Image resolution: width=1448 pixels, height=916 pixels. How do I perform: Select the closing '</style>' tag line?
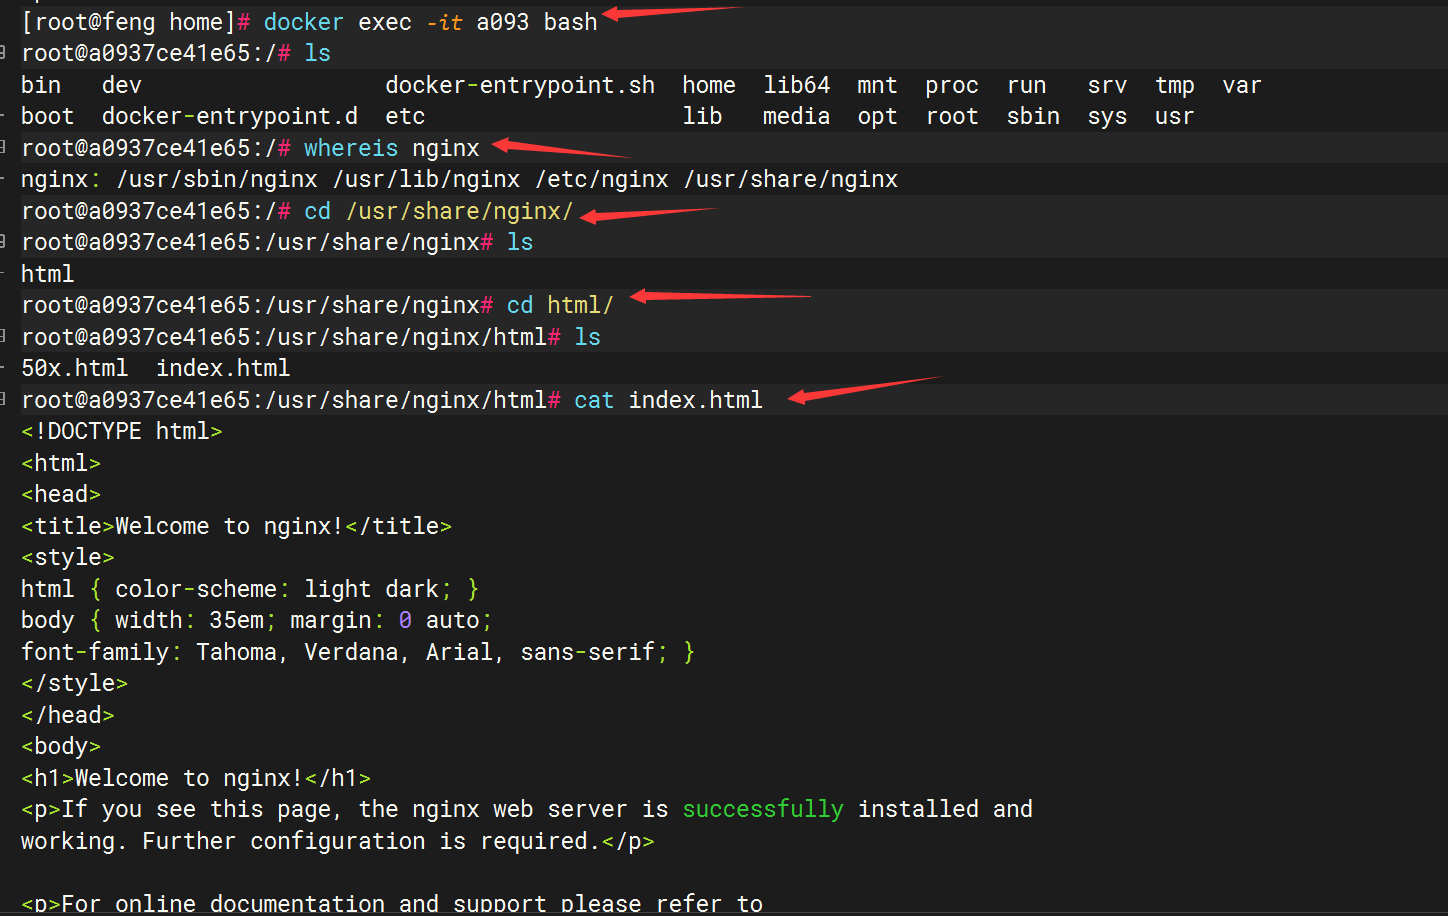(x=75, y=683)
